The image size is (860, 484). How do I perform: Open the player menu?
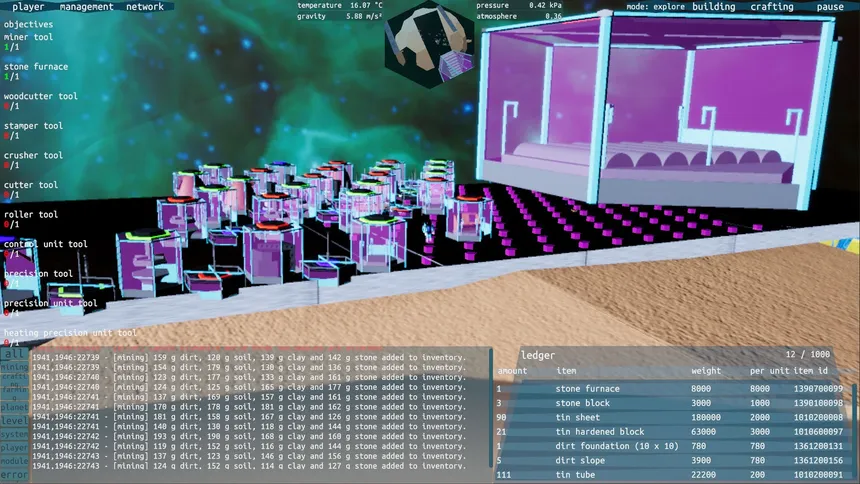(x=28, y=7)
